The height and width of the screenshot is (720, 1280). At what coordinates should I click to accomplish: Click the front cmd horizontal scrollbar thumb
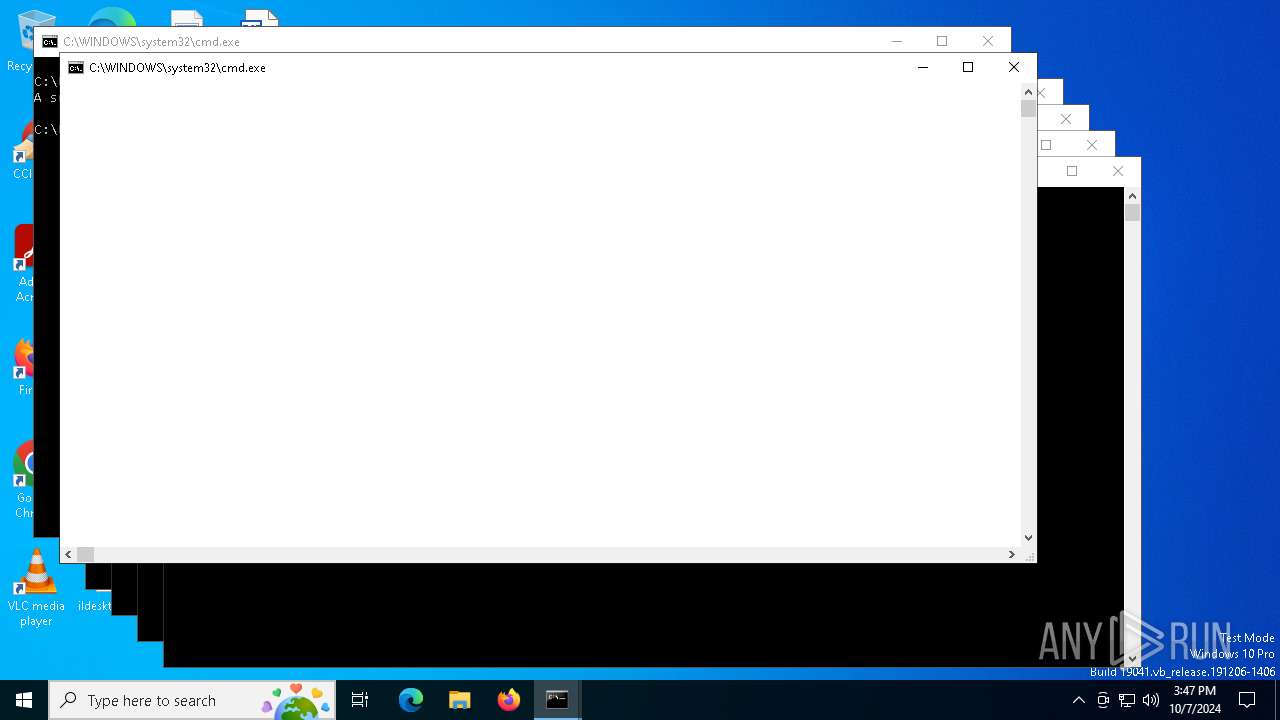[86, 554]
